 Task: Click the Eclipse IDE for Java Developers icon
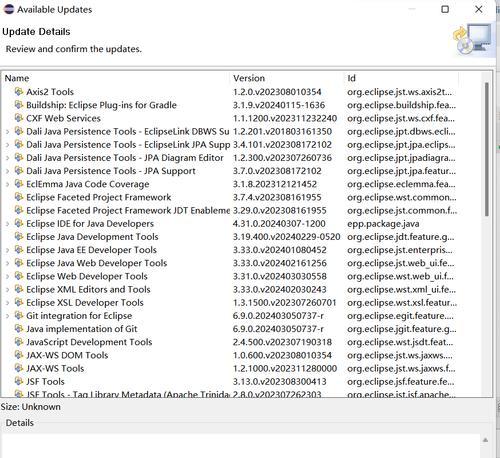(x=19, y=223)
